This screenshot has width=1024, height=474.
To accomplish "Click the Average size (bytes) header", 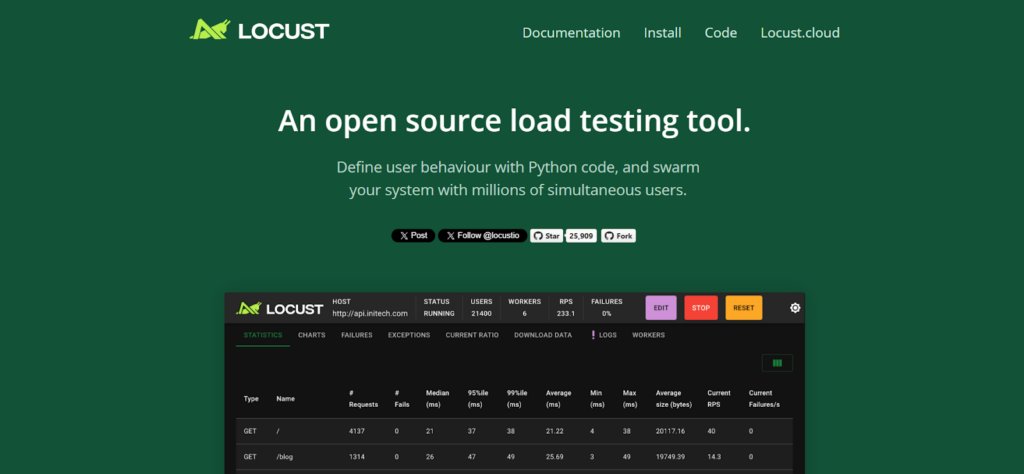I will point(672,399).
